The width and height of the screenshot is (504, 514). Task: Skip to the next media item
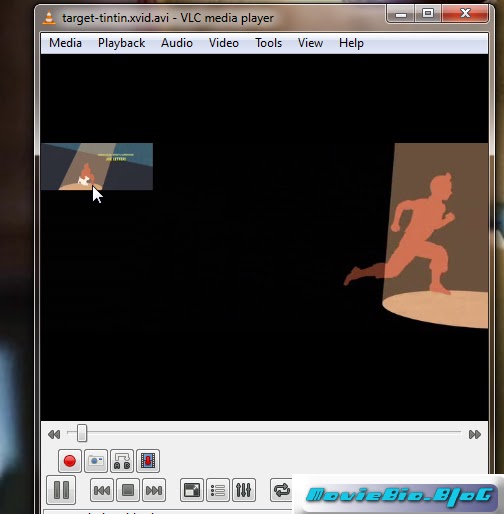pos(154,490)
